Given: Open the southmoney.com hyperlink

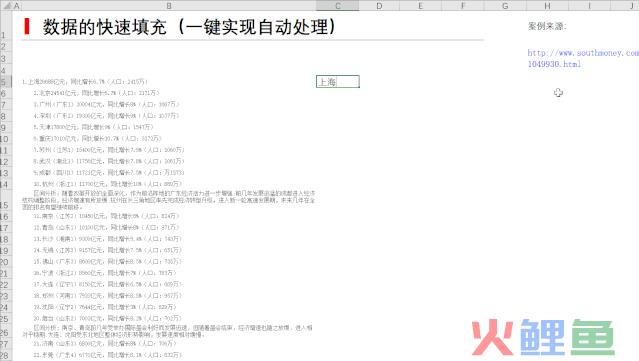Looking at the screenshot, I should pyautogui.click(x=583, y=53).
